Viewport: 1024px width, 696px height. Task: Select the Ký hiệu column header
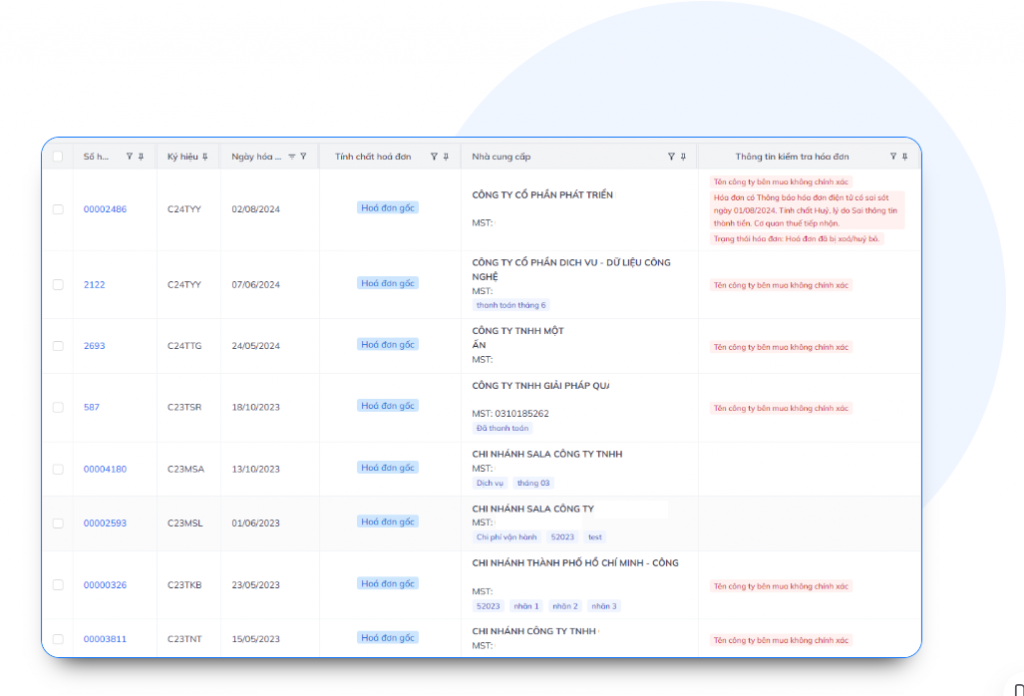click(x=185, y=156)
